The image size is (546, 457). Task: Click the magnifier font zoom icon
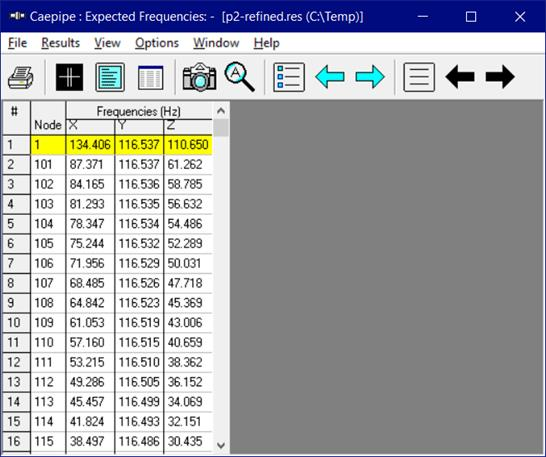240,77
